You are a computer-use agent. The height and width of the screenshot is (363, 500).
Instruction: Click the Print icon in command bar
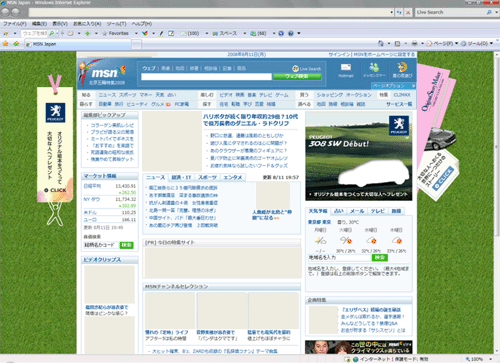(x=414, y=43)
